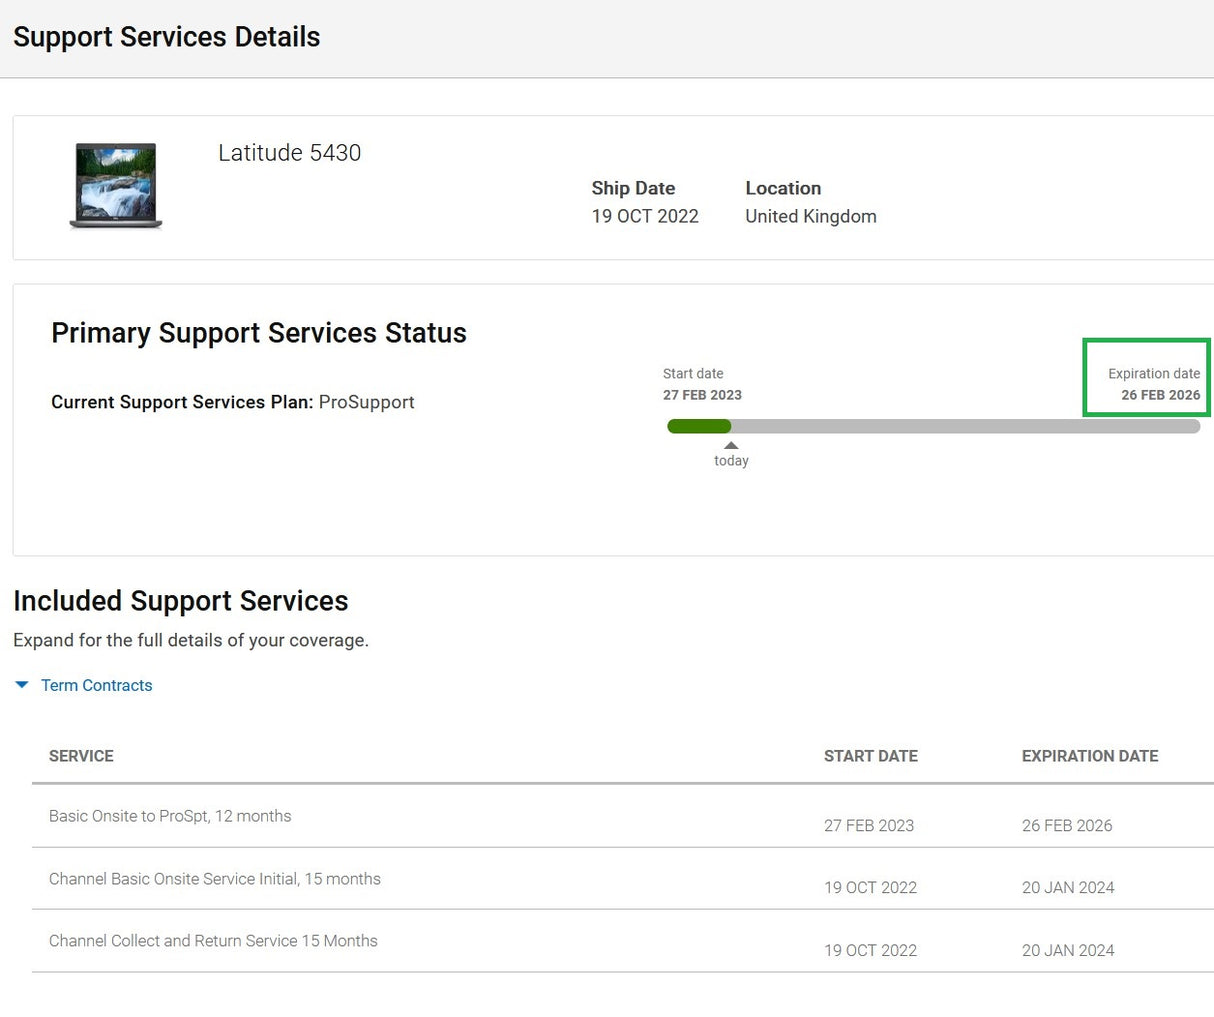This screenshot has height=1017, width=1214.
Task: Click the ProSupport current plan text
Action: click(366, 402)
